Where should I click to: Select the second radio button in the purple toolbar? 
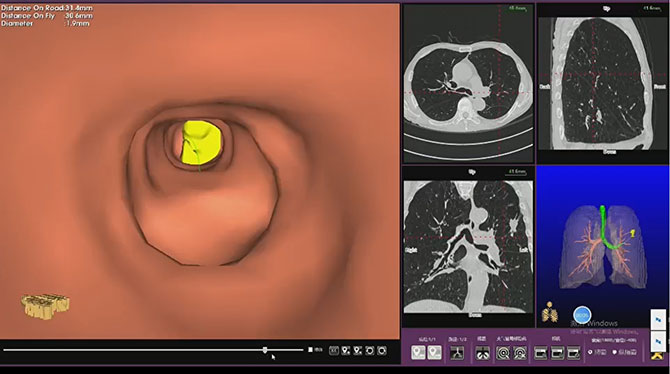pyautogui.click(x=614, y=352)
